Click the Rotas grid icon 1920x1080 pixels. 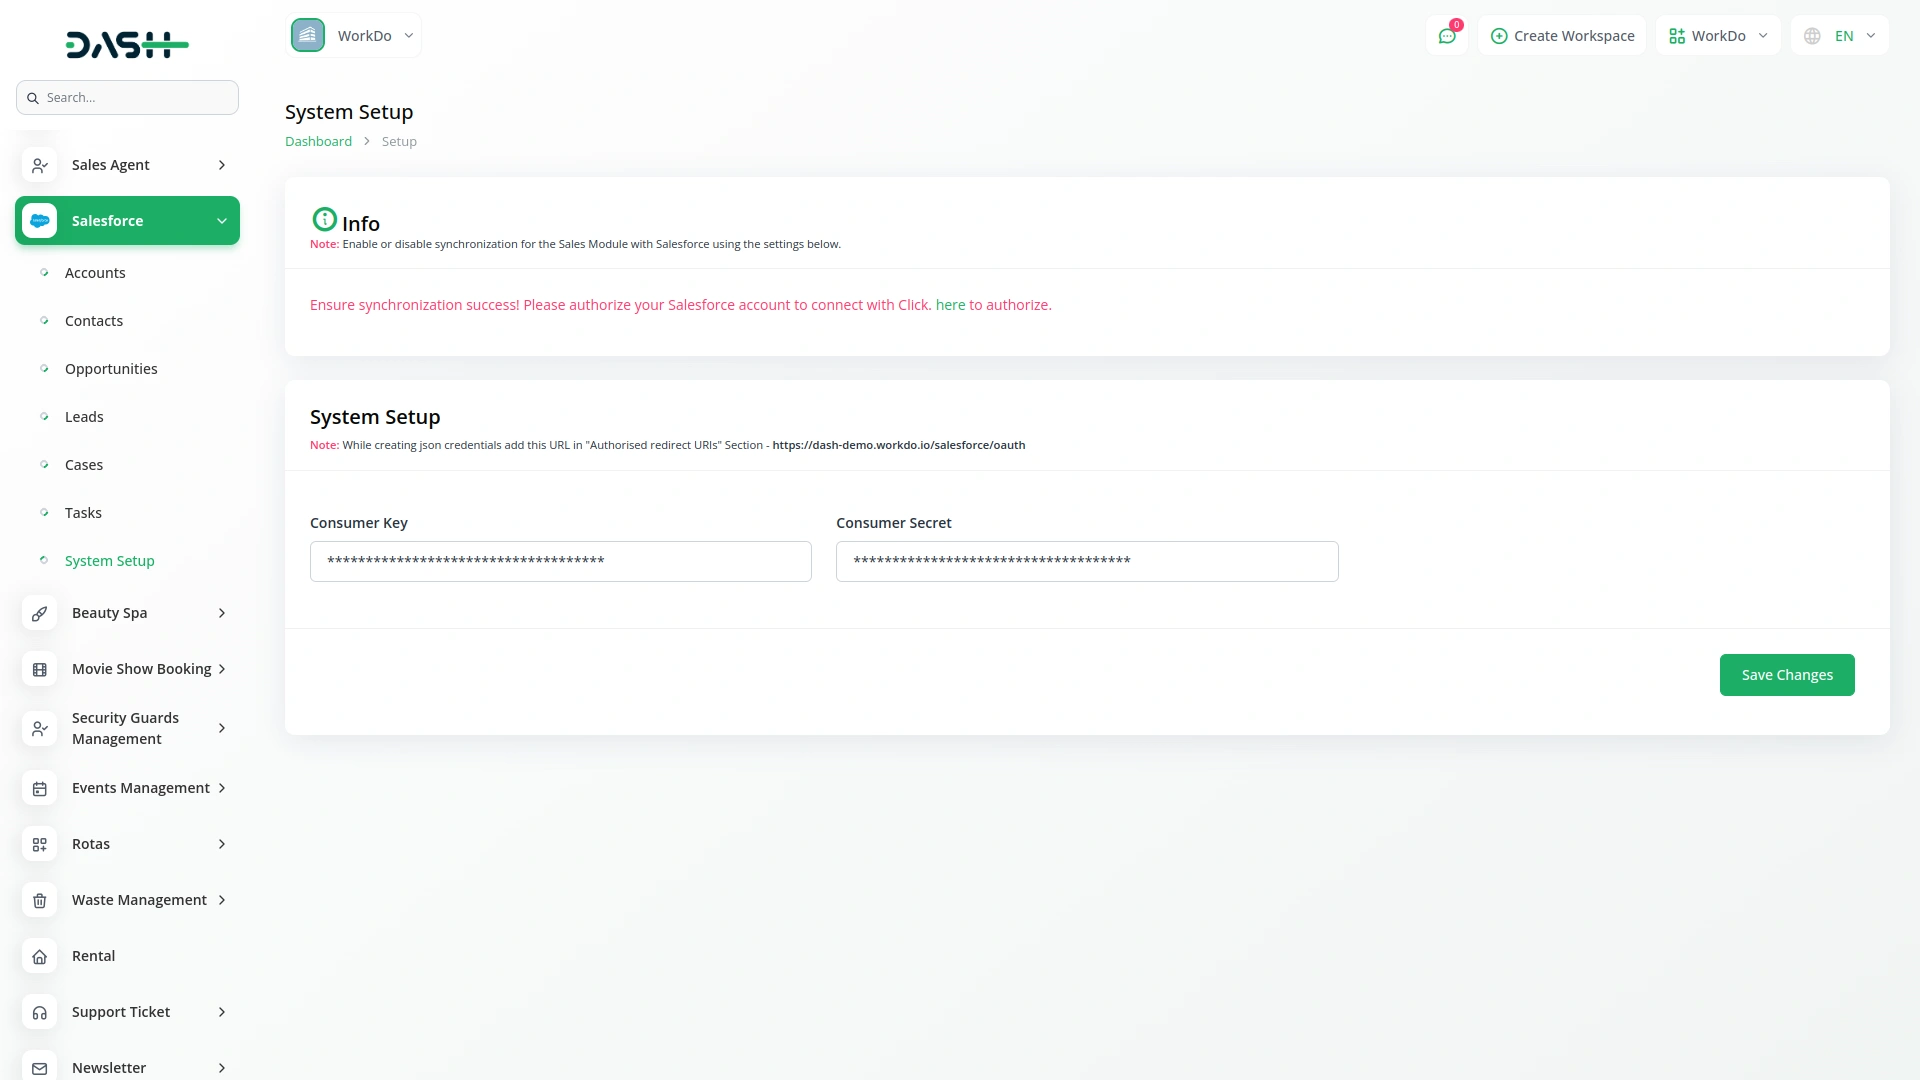pyautogui.click(x=40, y=844)
